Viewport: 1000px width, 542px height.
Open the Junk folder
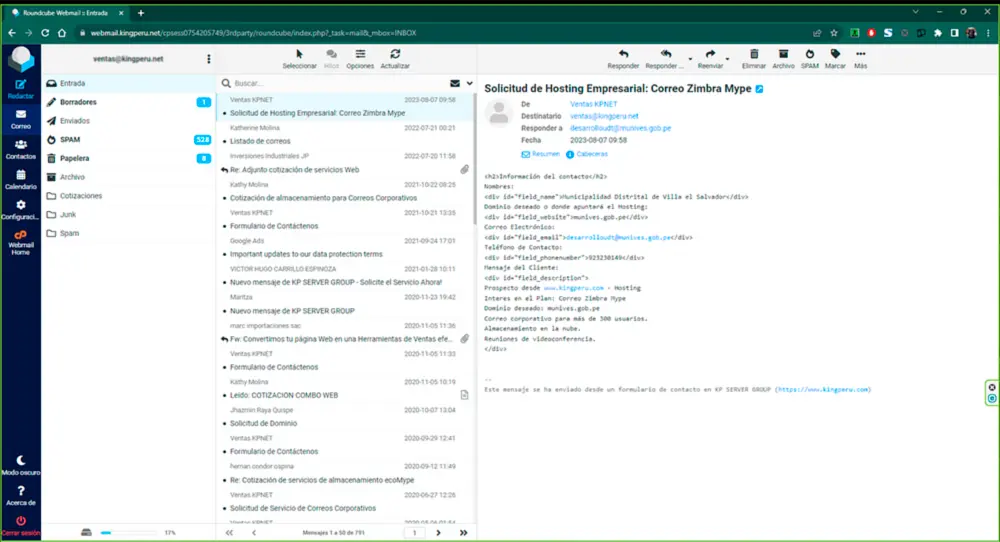coord(129,215)
